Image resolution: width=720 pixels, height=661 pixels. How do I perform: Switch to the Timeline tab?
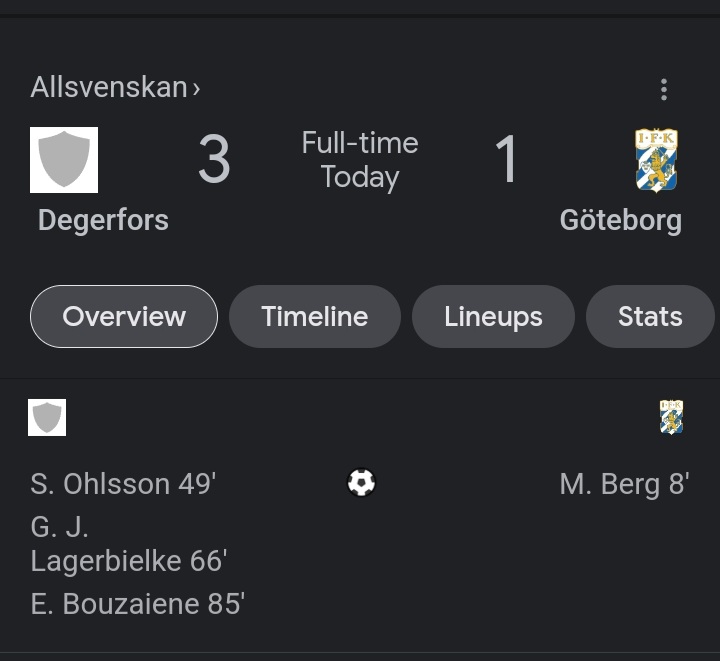[x=315, y=316]
